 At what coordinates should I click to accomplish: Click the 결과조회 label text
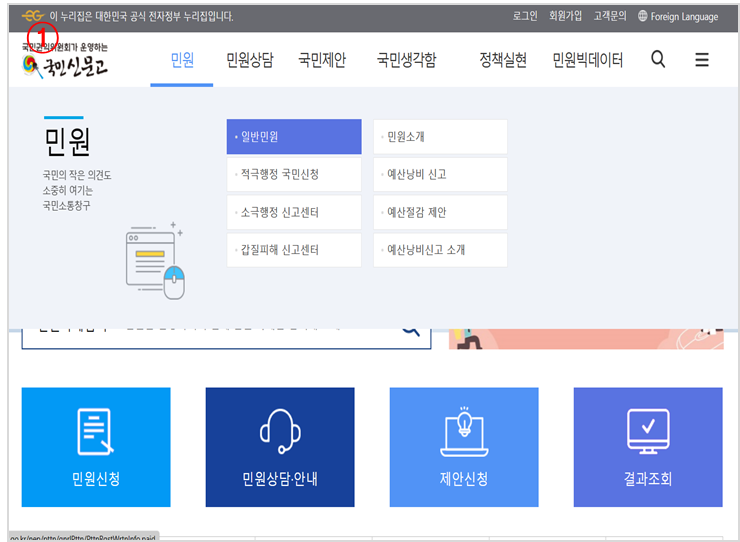[648, 479]
